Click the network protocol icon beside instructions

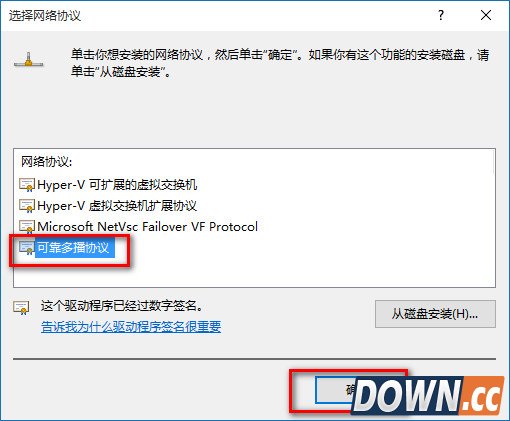click(x=29, y=60)
